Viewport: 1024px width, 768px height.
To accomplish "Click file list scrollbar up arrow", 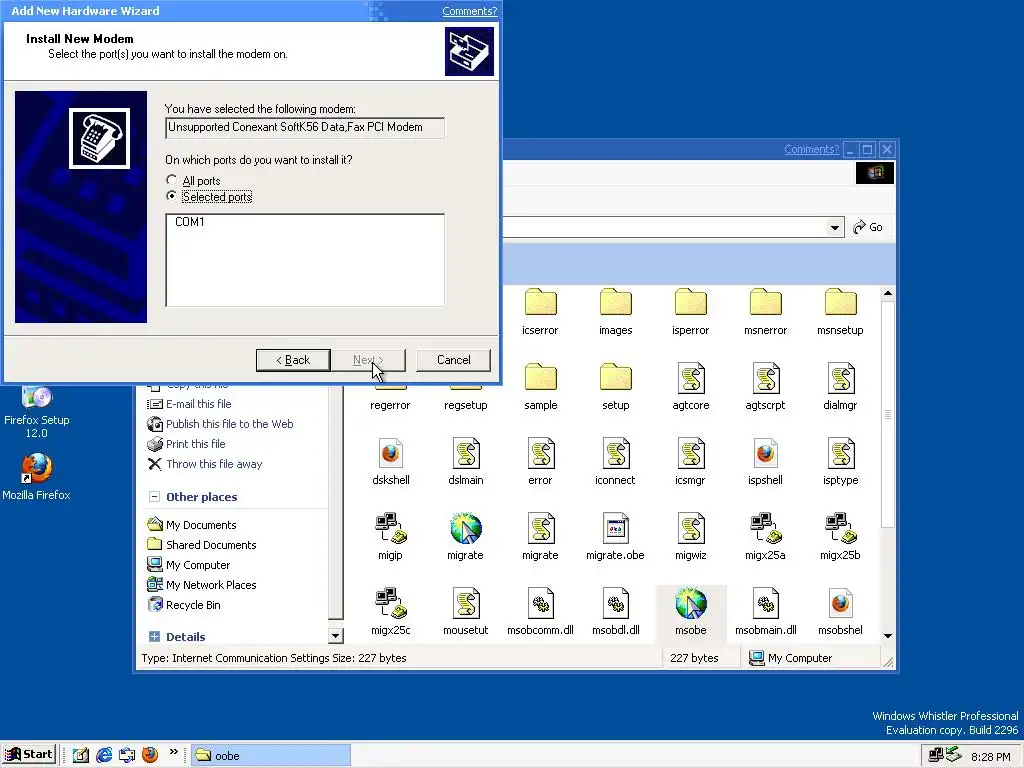I will [888, 293].
